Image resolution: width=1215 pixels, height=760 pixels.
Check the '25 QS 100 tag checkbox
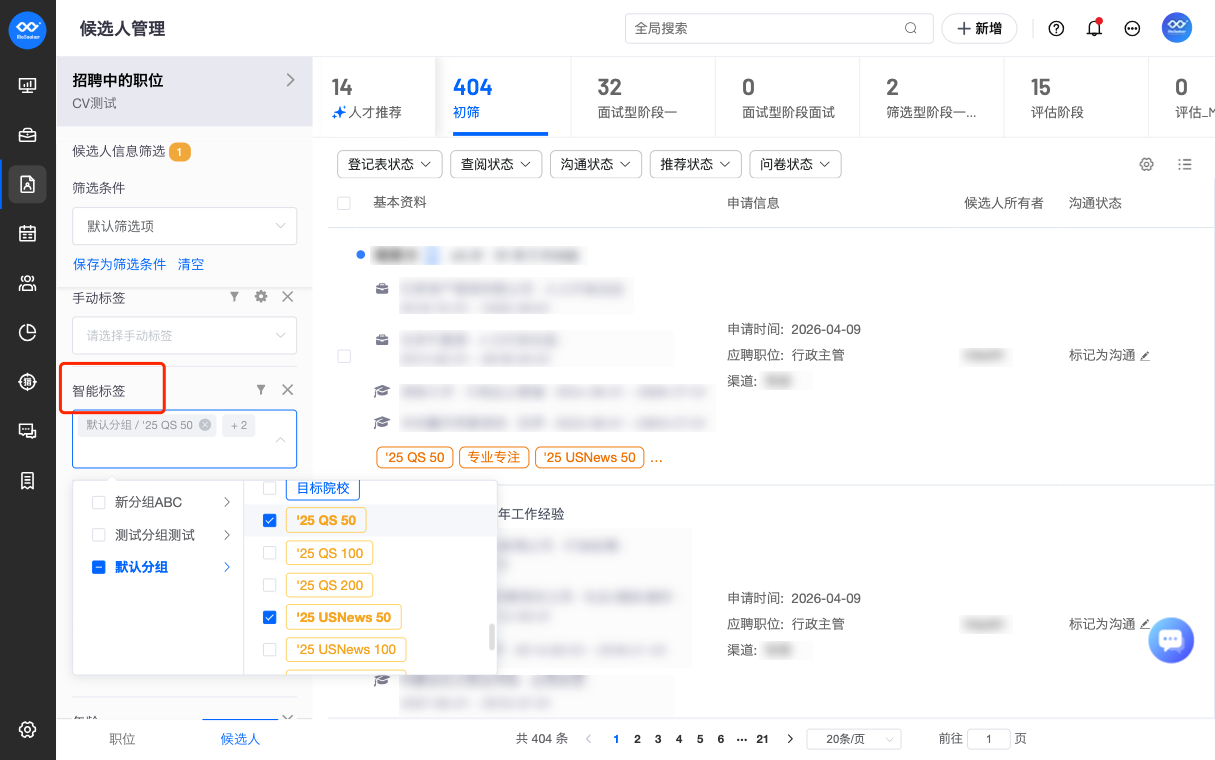pyautogui.click(x=269, y=553)
